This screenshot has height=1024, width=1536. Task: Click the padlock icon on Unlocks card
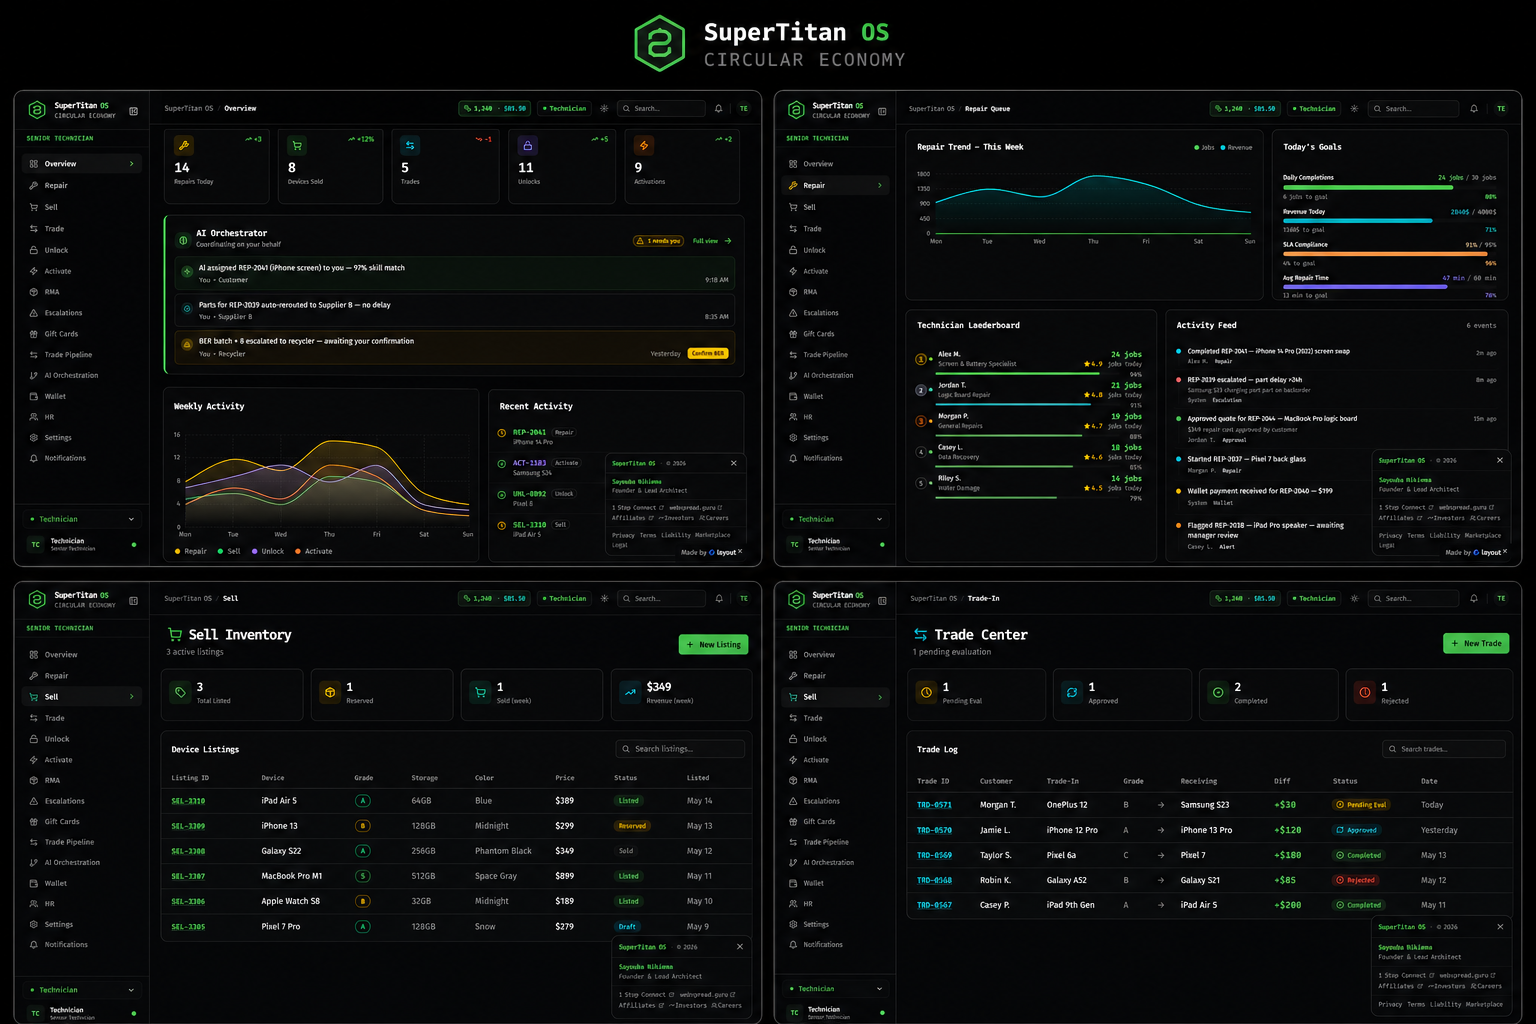(528, 145)
